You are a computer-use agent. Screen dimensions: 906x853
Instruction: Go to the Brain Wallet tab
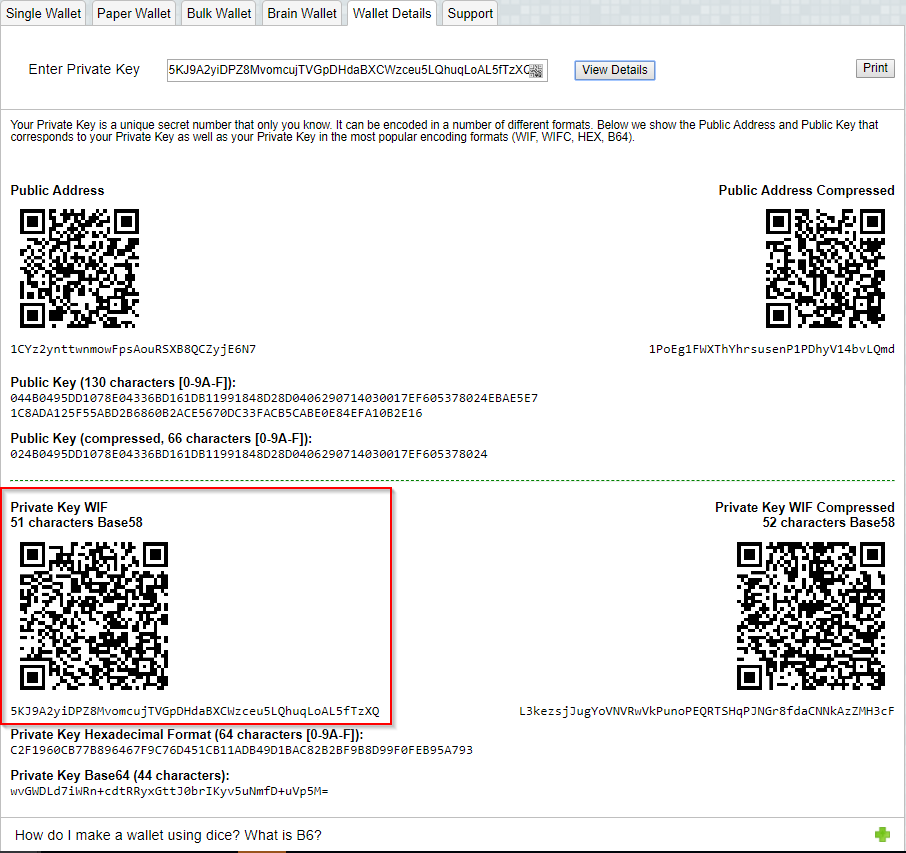coord(302,13)
